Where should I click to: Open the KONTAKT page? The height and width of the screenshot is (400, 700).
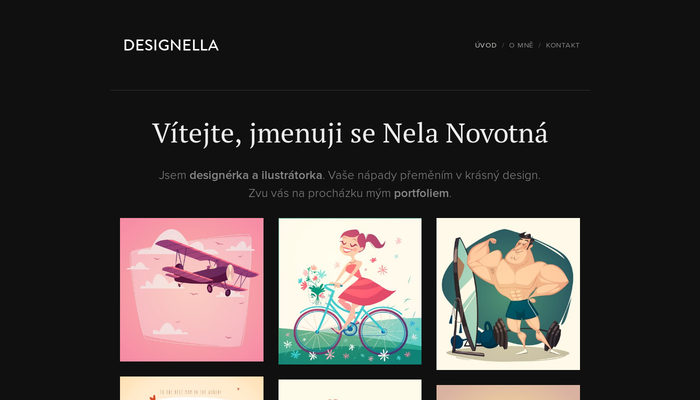tap(562, 45)
